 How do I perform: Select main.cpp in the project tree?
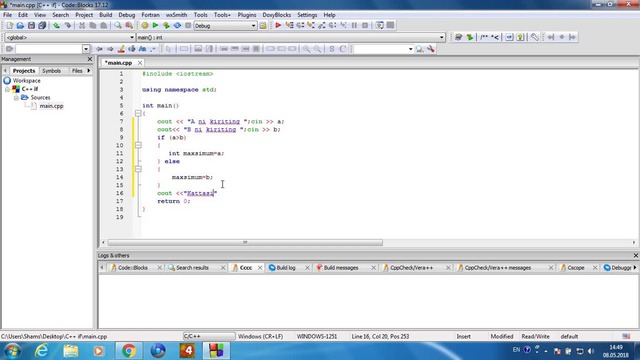51,106
